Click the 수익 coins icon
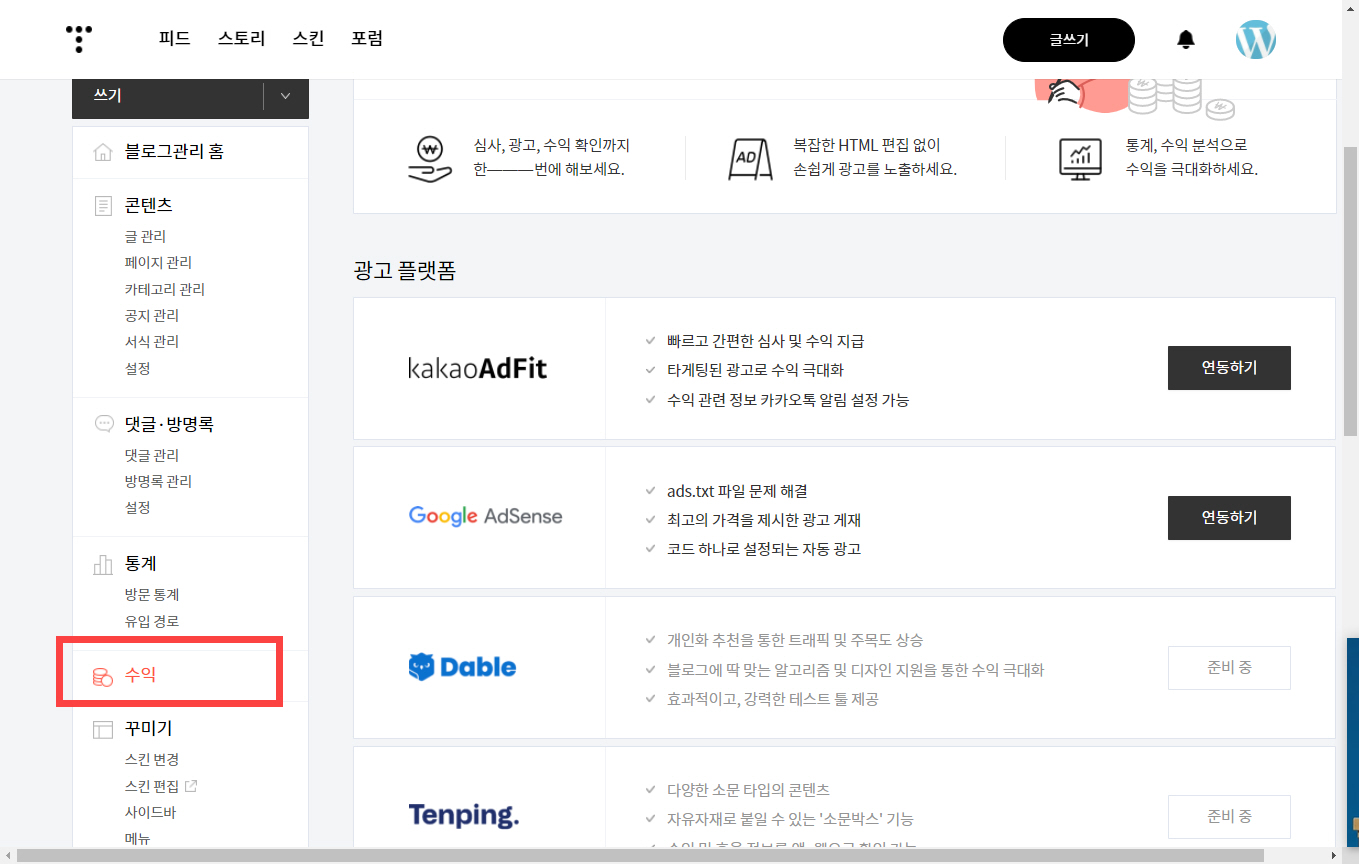The height and width of the screenshot is (864, 1359). (102, 677)
